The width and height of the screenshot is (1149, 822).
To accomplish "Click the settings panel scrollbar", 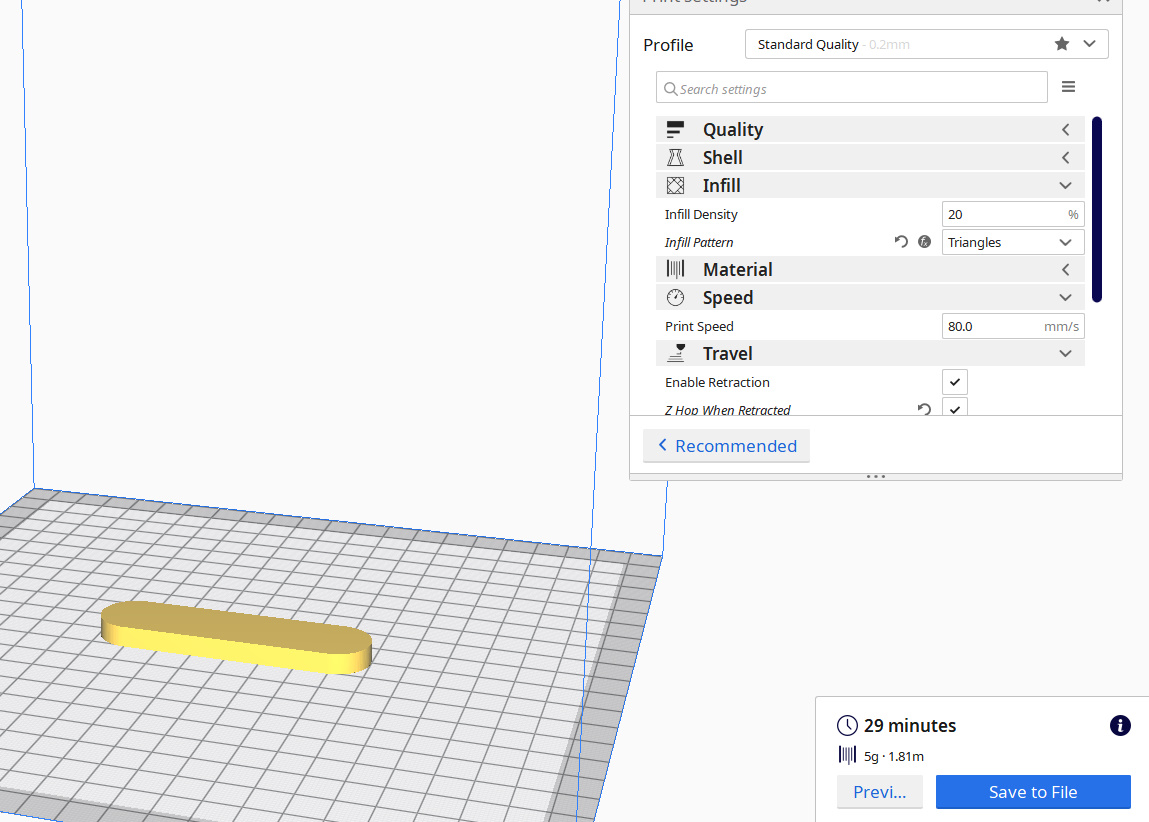I will (x=1096, y=209).
